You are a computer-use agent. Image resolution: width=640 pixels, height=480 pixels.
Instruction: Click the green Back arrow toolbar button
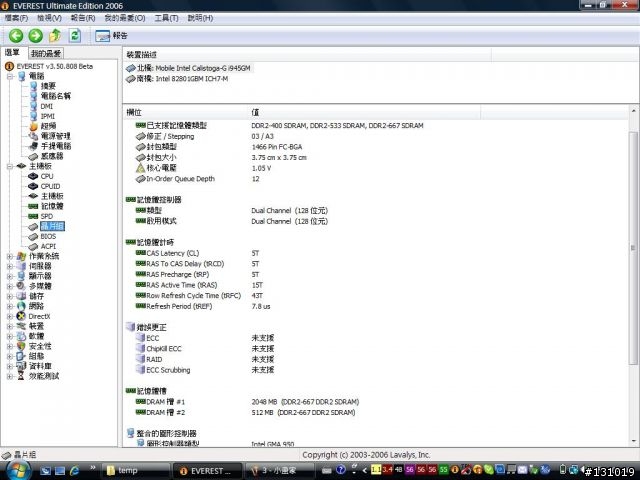point(16,36)
